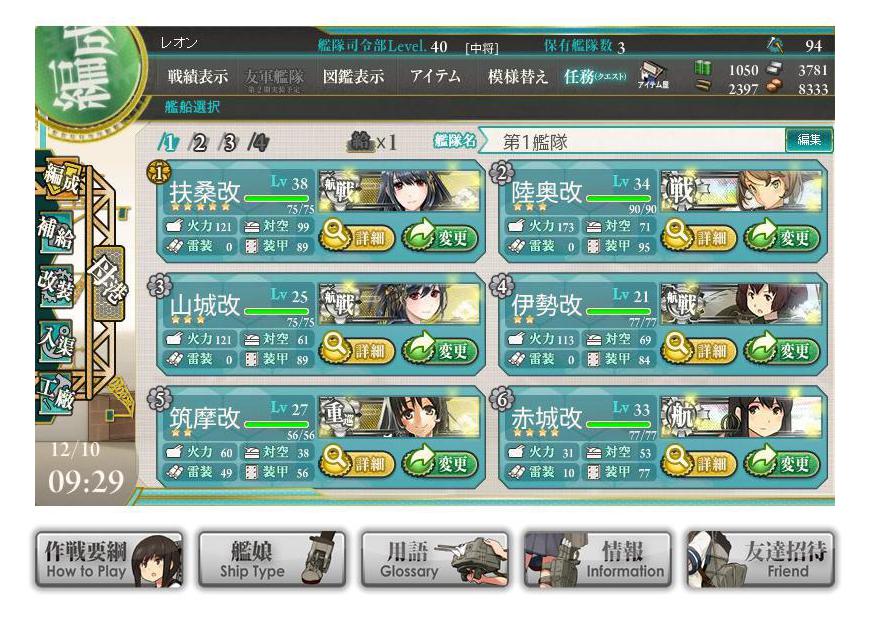
Task: Click 変更 to swap 赤城改
Action: point(782,463)
